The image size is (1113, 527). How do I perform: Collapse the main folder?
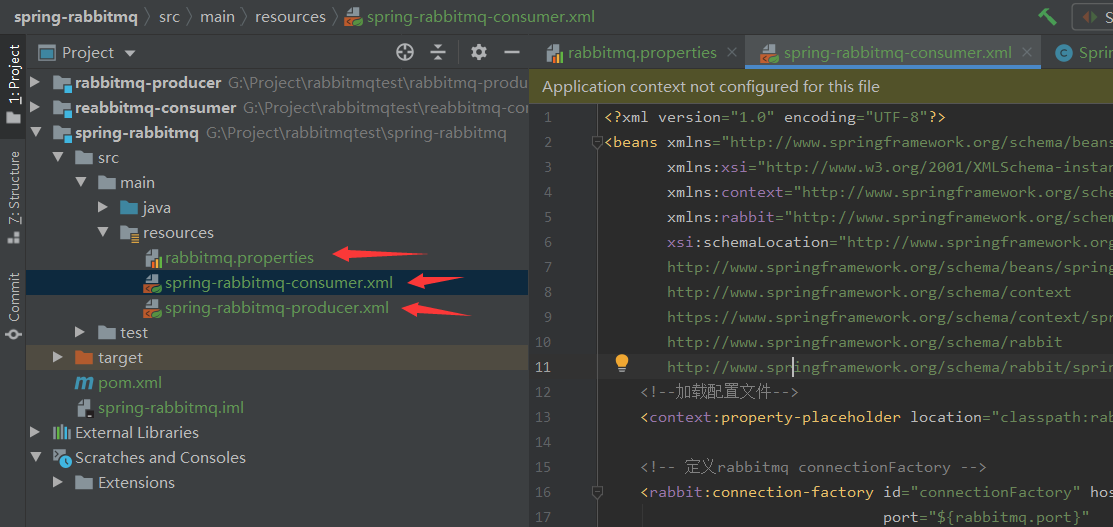[81, 183]
